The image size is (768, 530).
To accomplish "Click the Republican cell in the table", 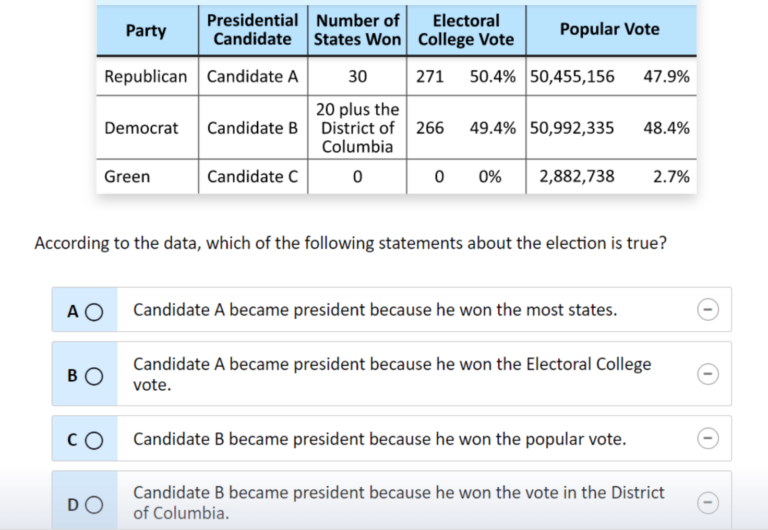I will (x=146, y=76).
